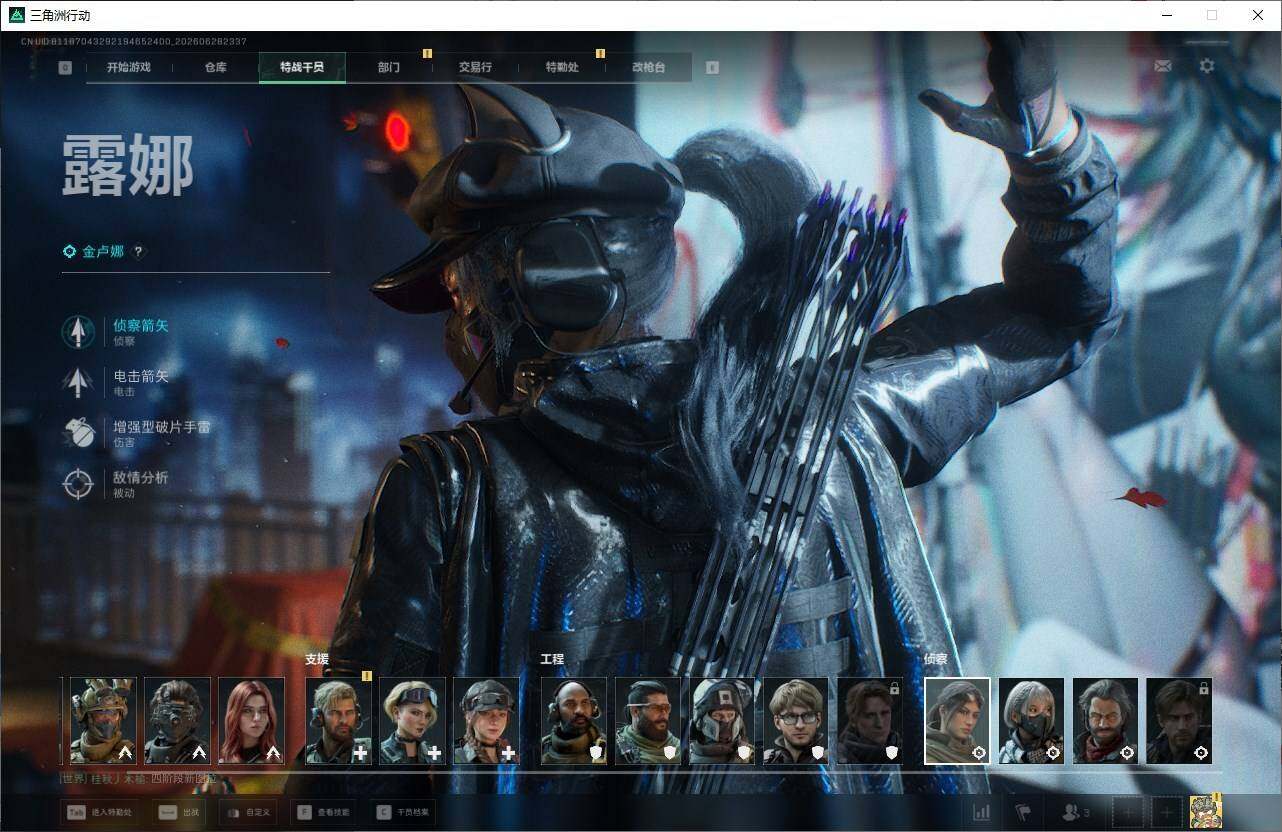
Task: Click the E key icon right of the tabs
Action: 712,68
